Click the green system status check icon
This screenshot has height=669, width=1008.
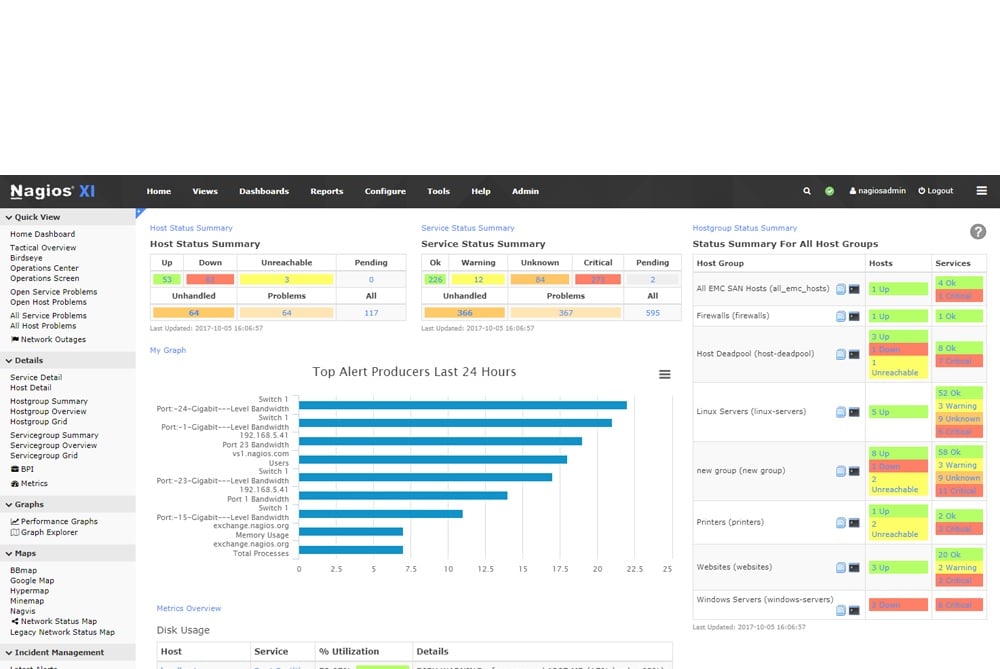(x=829, y=191)
